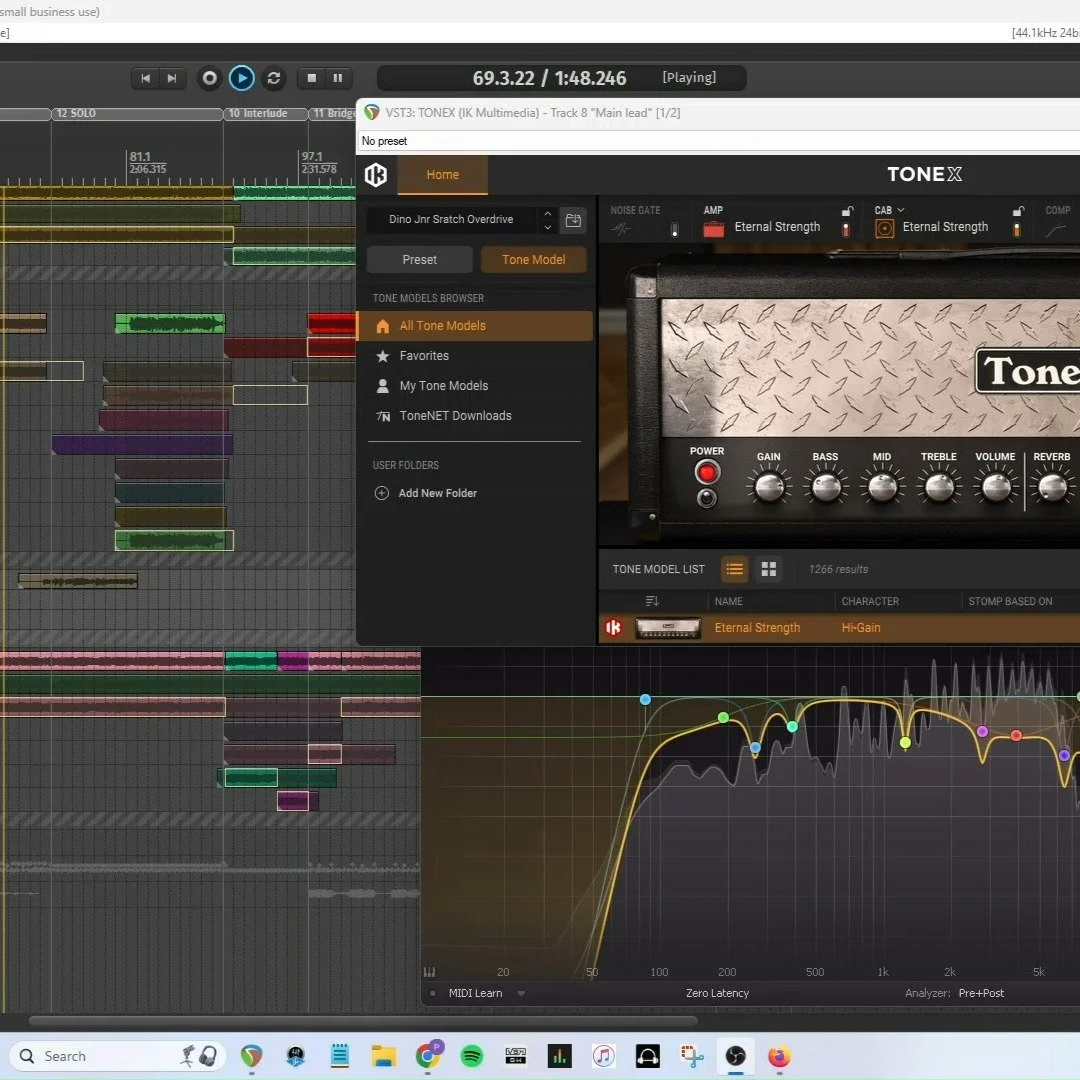
Task: Select the Eternal Strength tone model row
Action: pos(840,627)
